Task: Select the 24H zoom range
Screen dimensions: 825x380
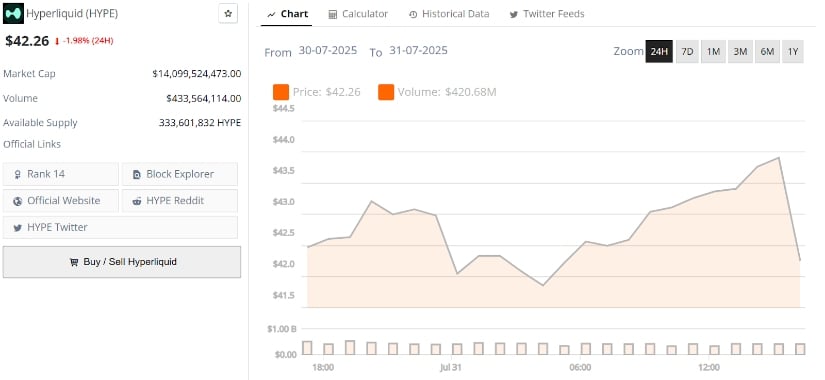Action: (659, 52)
